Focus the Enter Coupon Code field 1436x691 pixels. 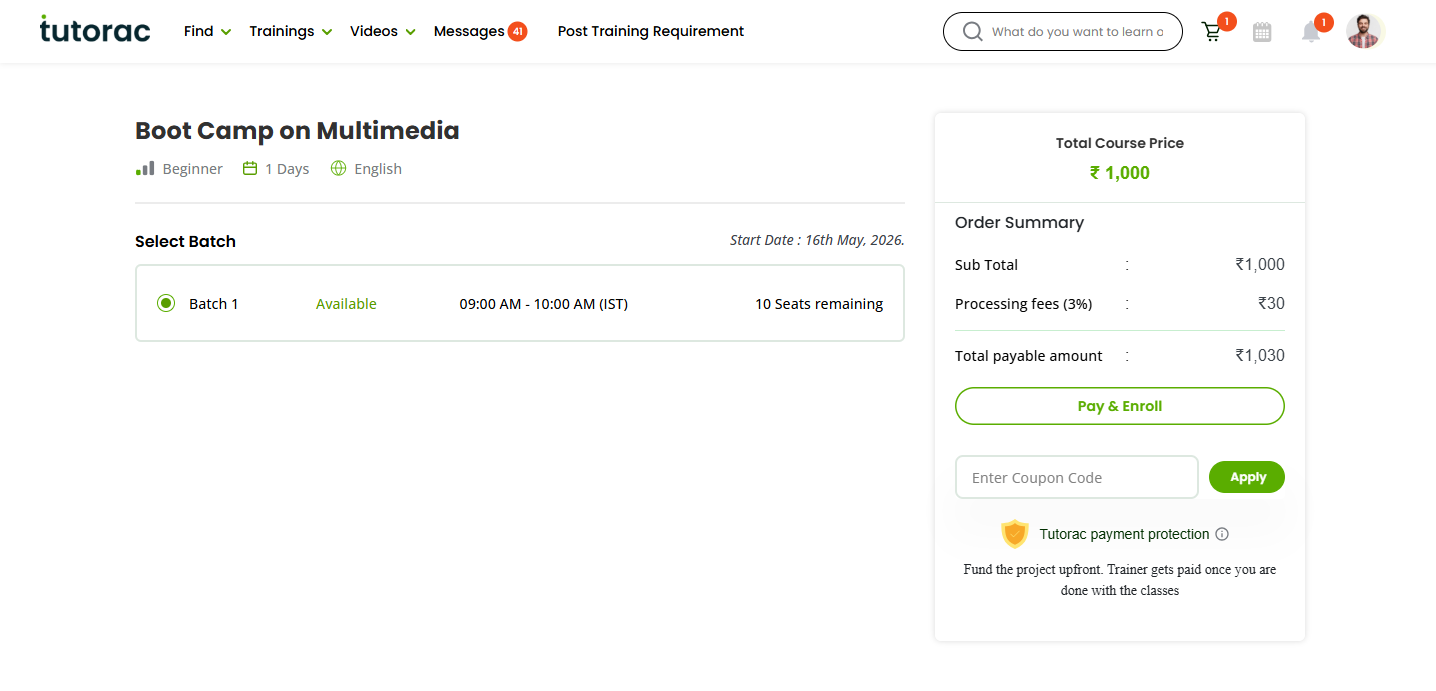coord(1077,477)
